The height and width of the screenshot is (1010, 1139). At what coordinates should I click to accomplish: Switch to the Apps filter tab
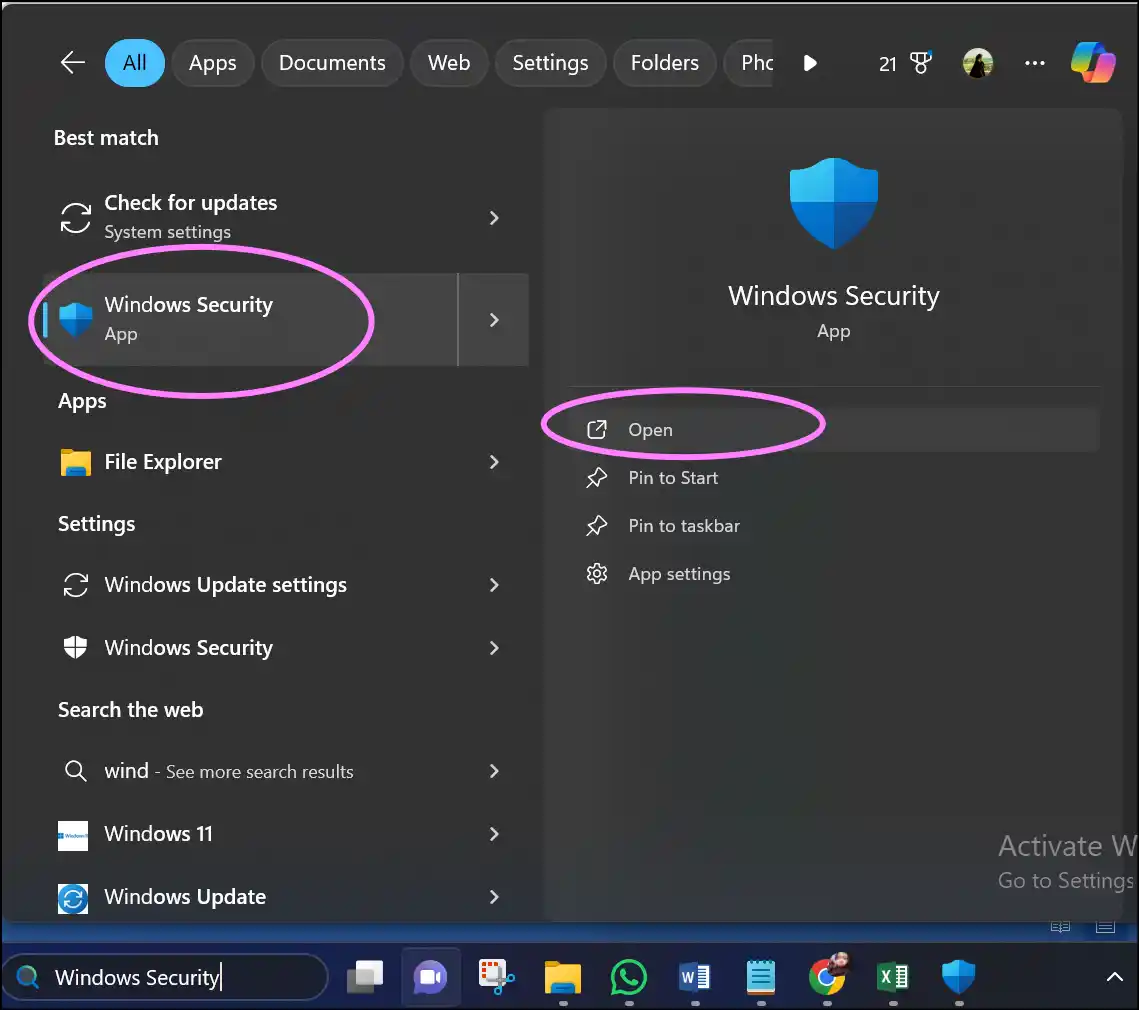click(212, 62)
